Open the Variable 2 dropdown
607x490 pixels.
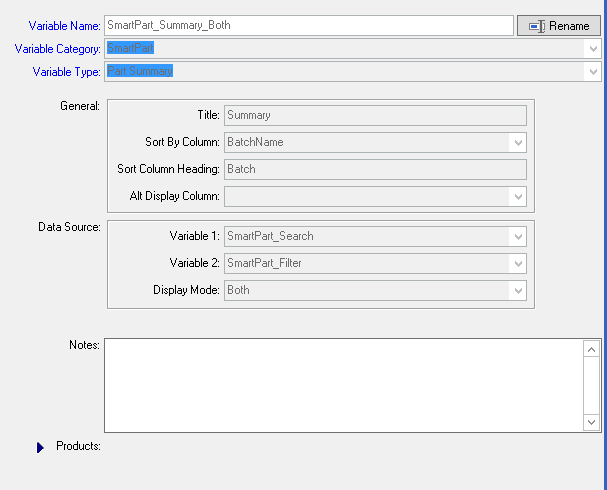tap(518, 264)
